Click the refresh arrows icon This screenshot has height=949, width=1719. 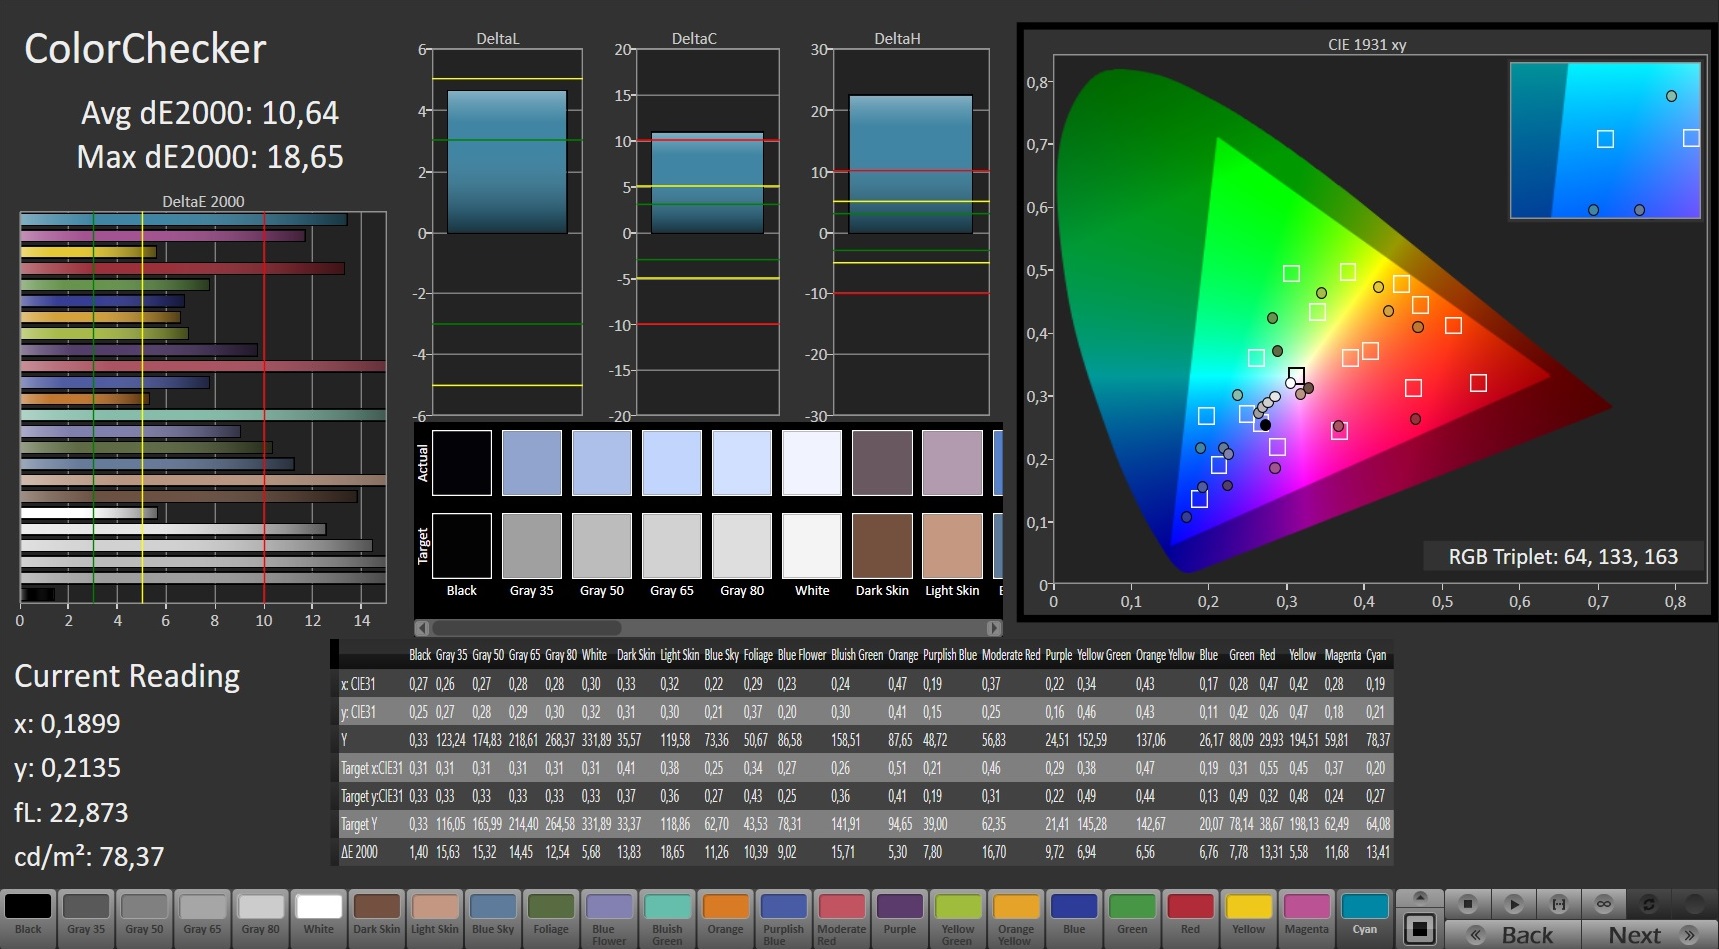(1648, 904)
